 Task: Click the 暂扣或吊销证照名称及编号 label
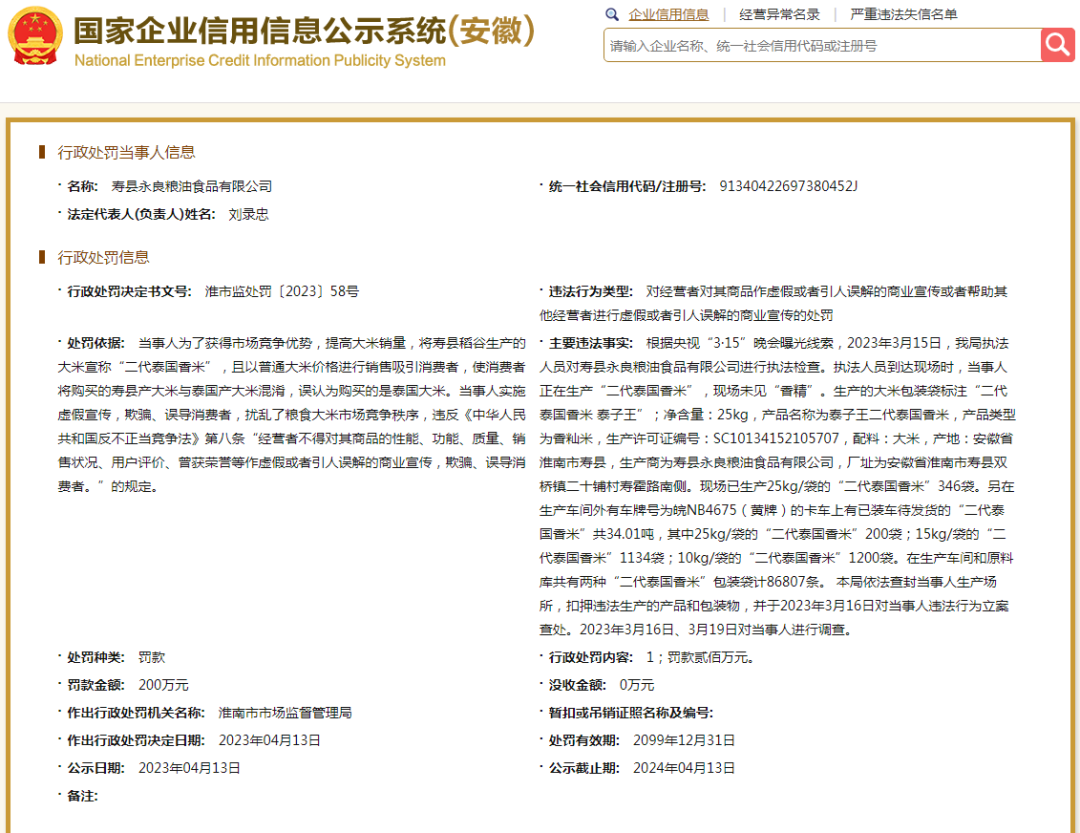[630, 712]
